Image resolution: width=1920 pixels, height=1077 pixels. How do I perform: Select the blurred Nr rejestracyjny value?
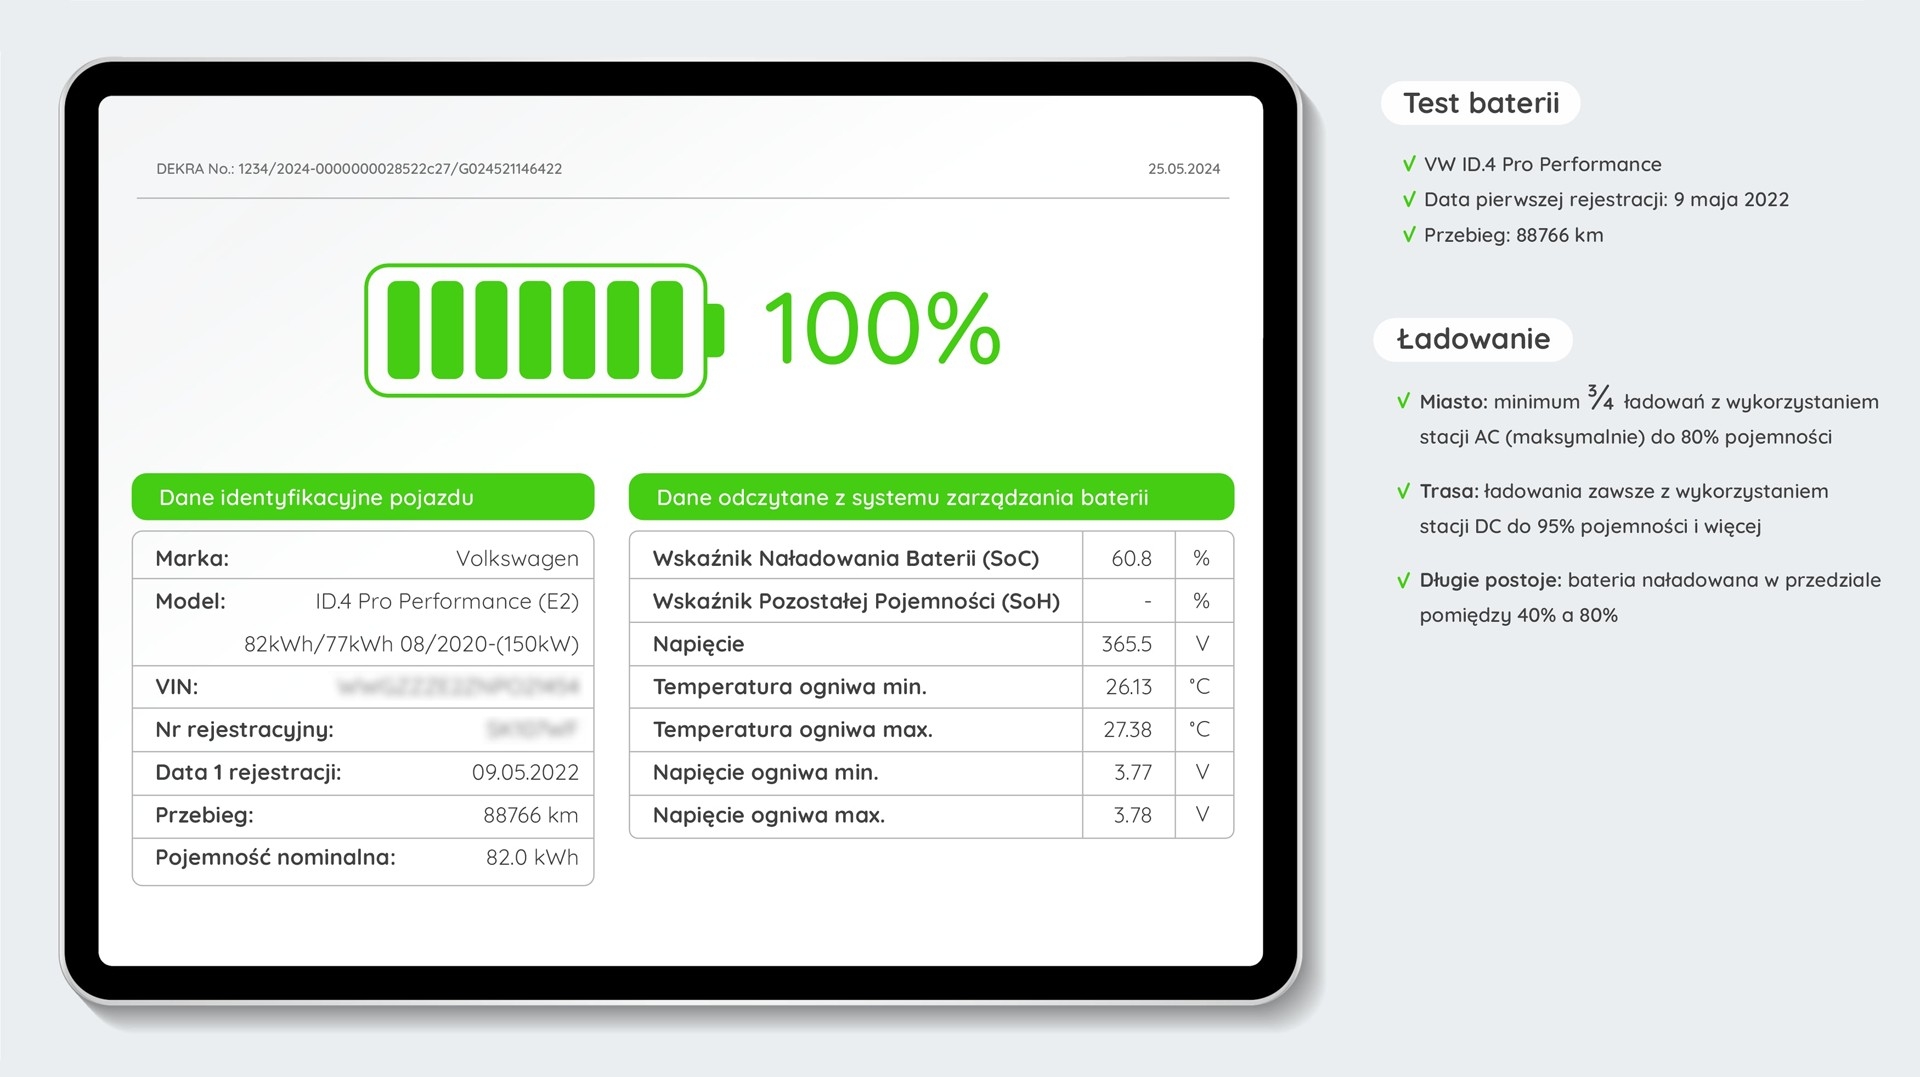[x=532, y=730]
